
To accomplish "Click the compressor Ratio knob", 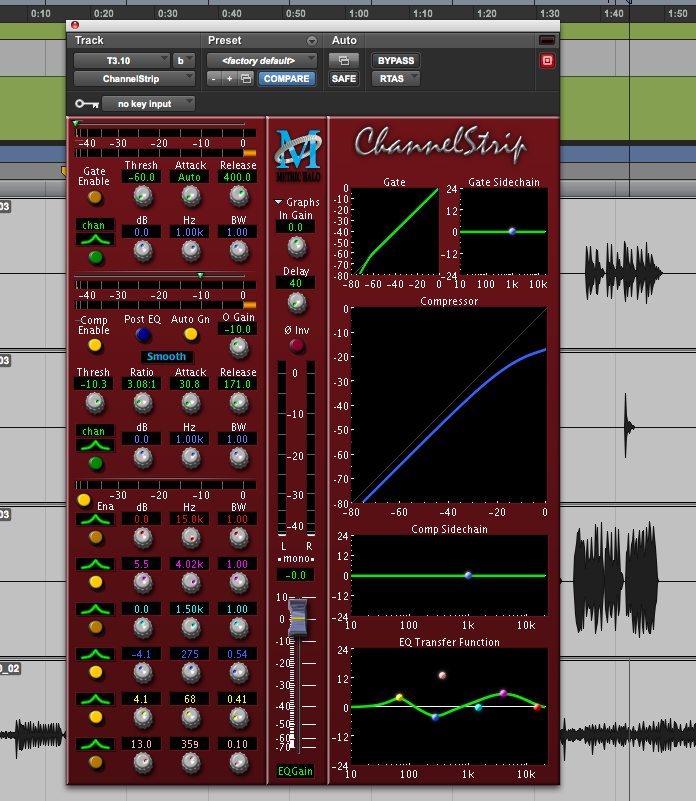I will tap(143, 403).
